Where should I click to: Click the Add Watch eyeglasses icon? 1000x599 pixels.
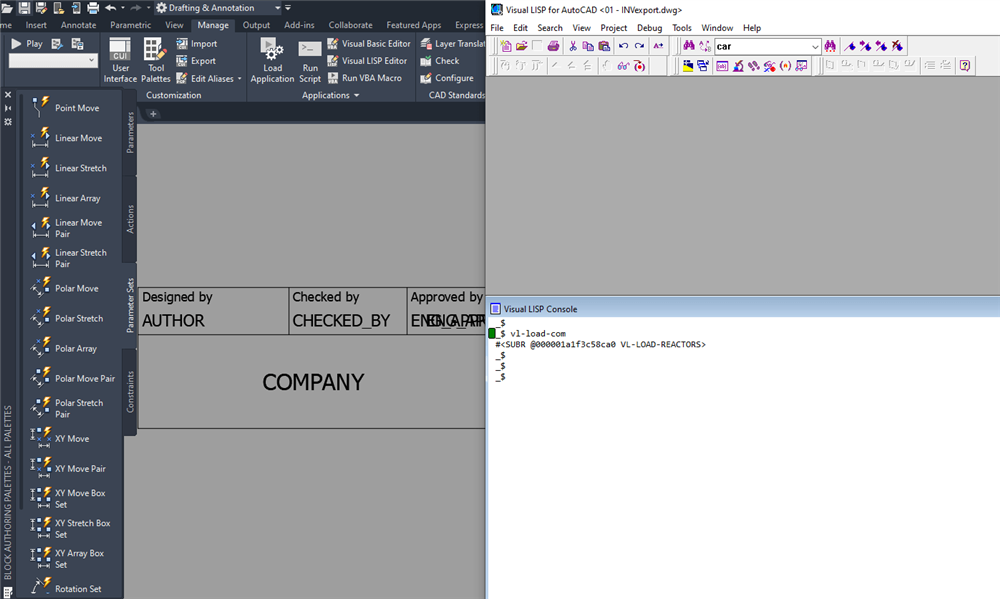click(623, 66)
